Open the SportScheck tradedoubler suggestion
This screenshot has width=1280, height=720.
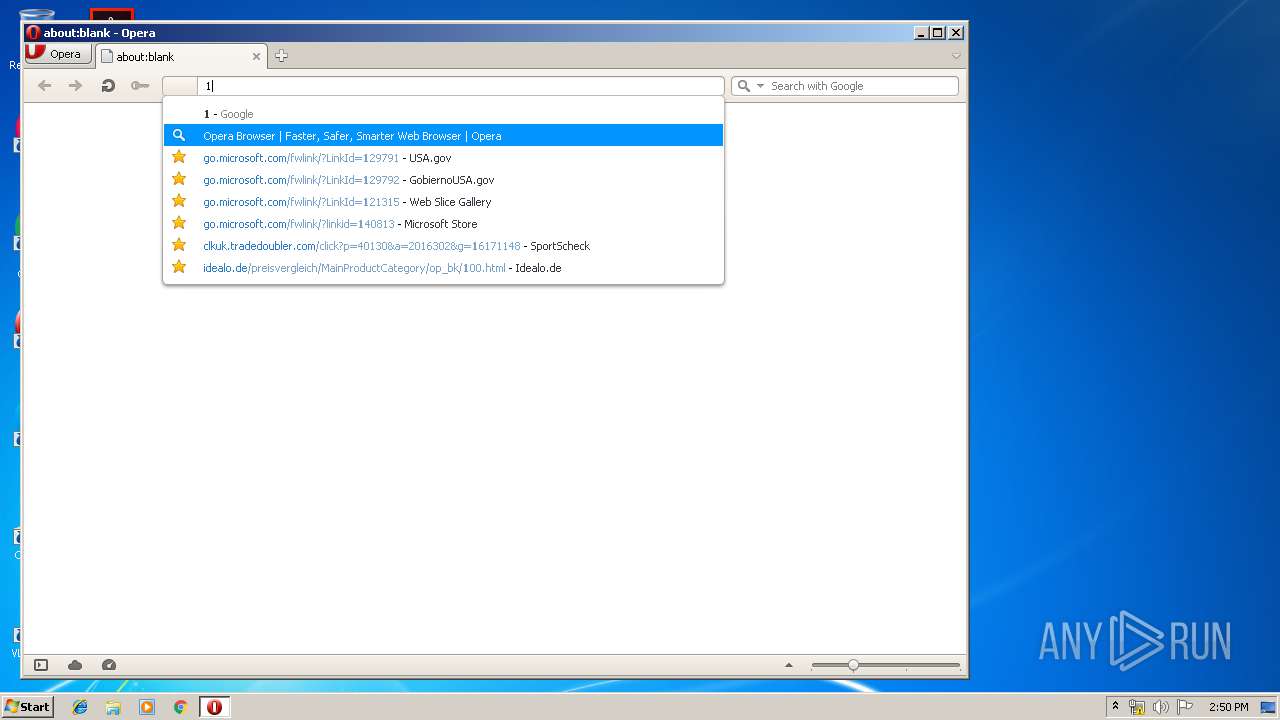(443, 246)
